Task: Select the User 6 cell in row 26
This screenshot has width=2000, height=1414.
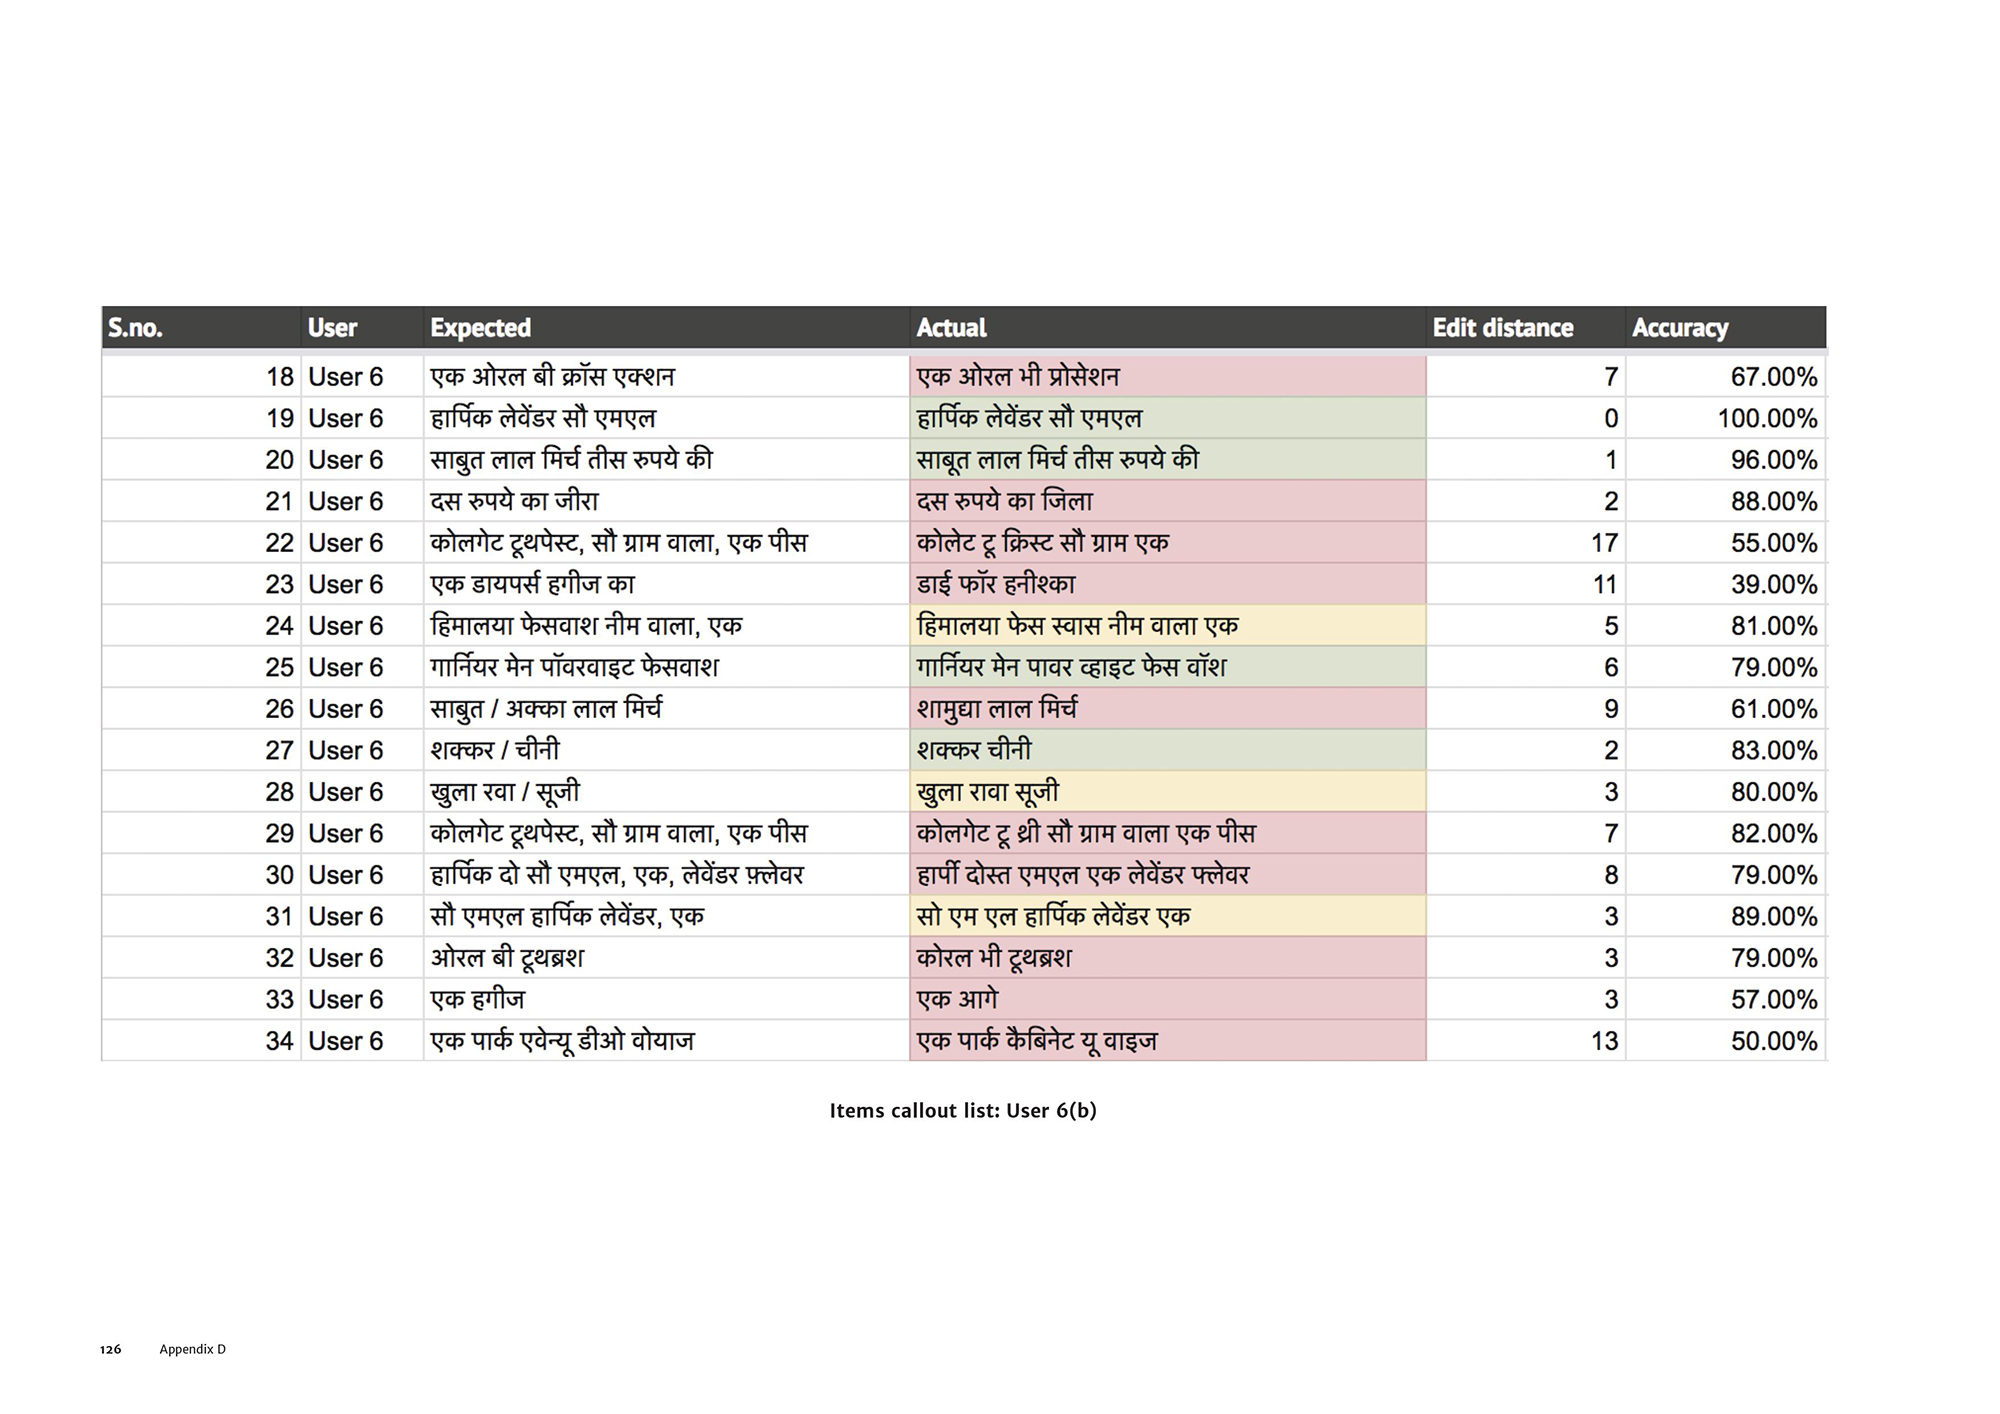Action: [346, 709]
